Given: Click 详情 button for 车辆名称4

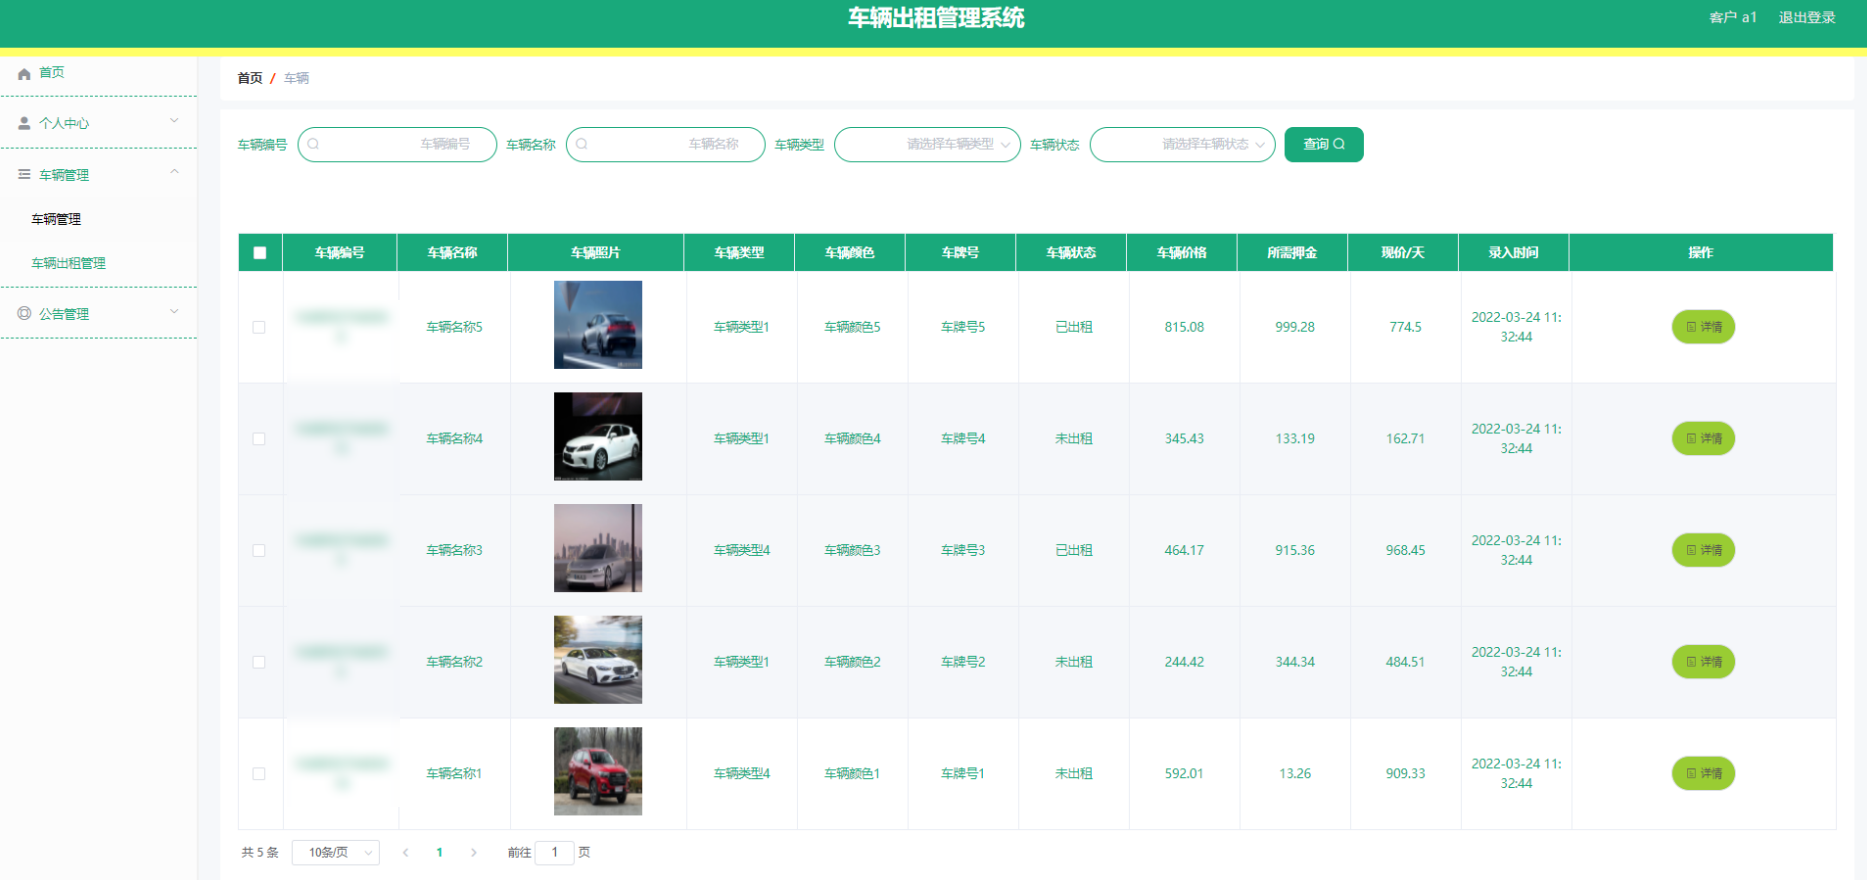Looking at the screenshot, I should click(x=1703, y=439).
